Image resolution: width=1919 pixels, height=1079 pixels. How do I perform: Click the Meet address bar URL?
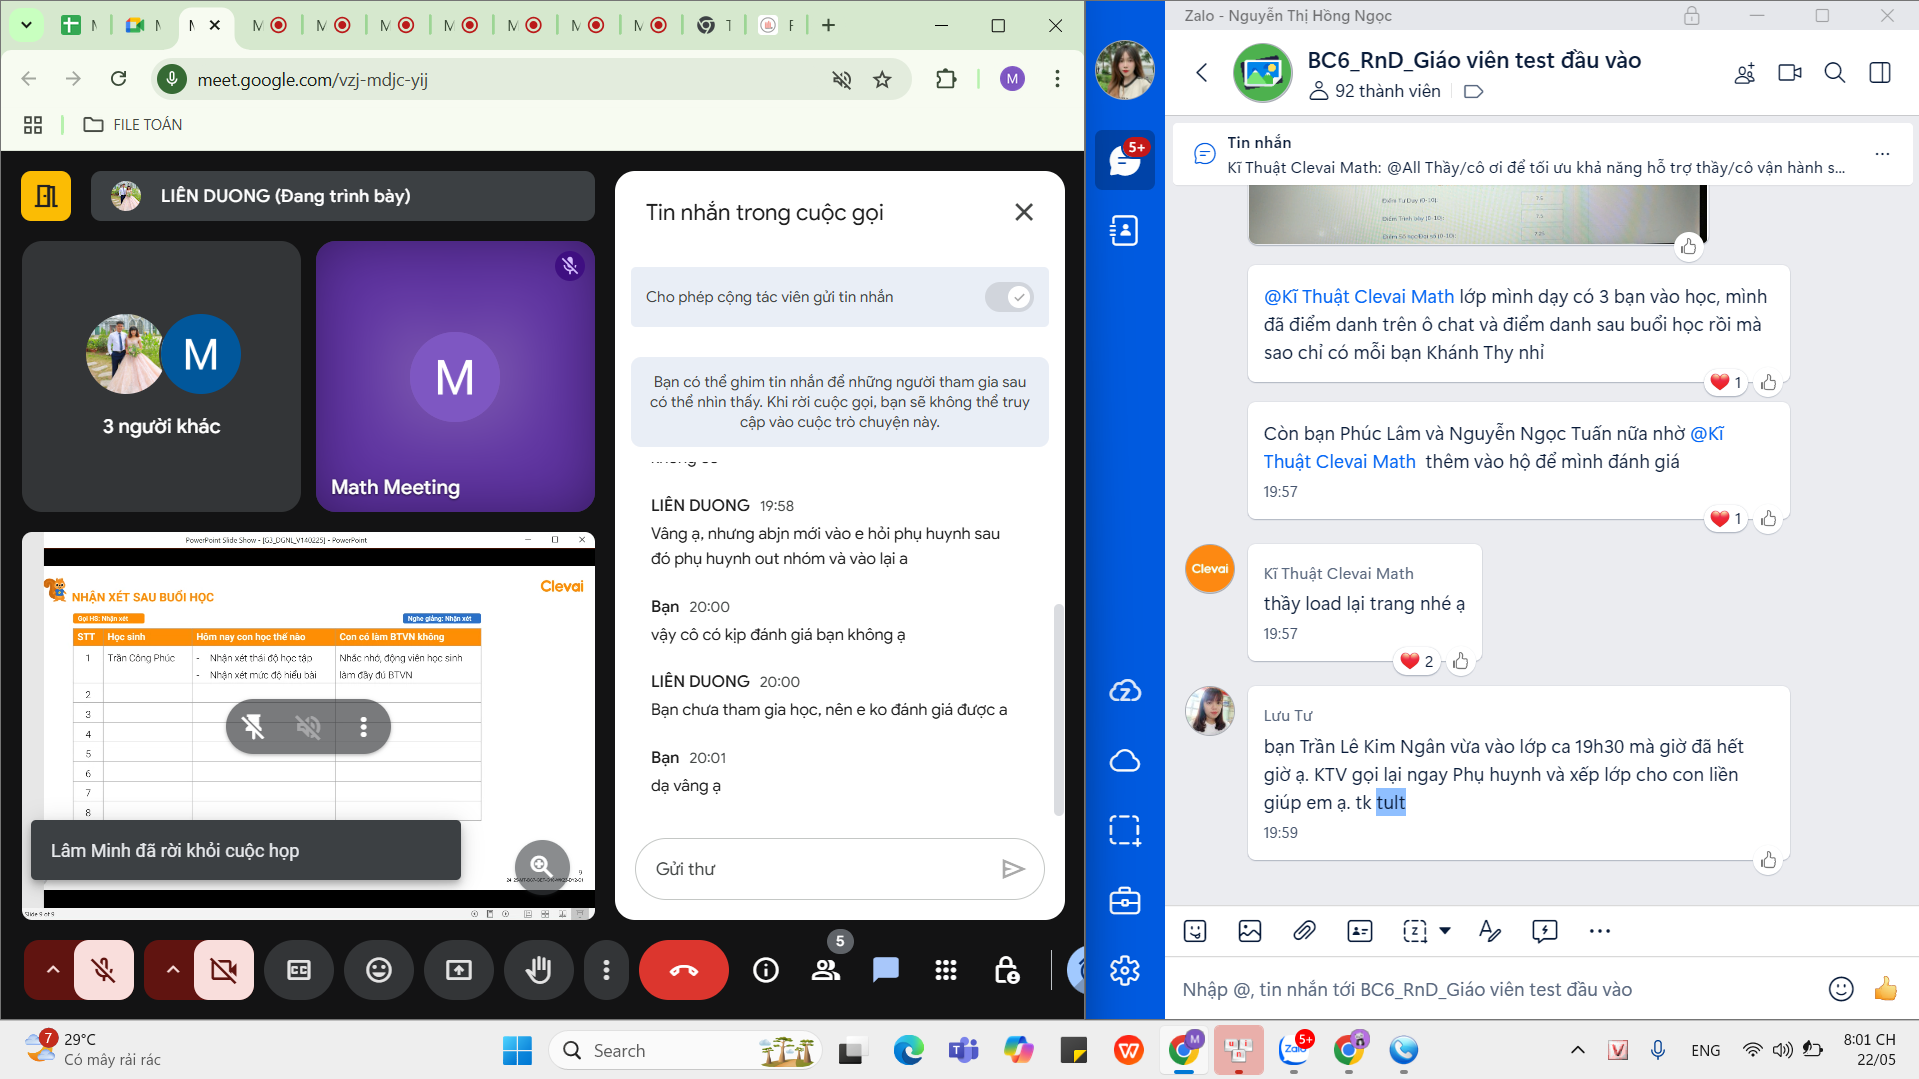pyautogui.click(x=312, y=80)
